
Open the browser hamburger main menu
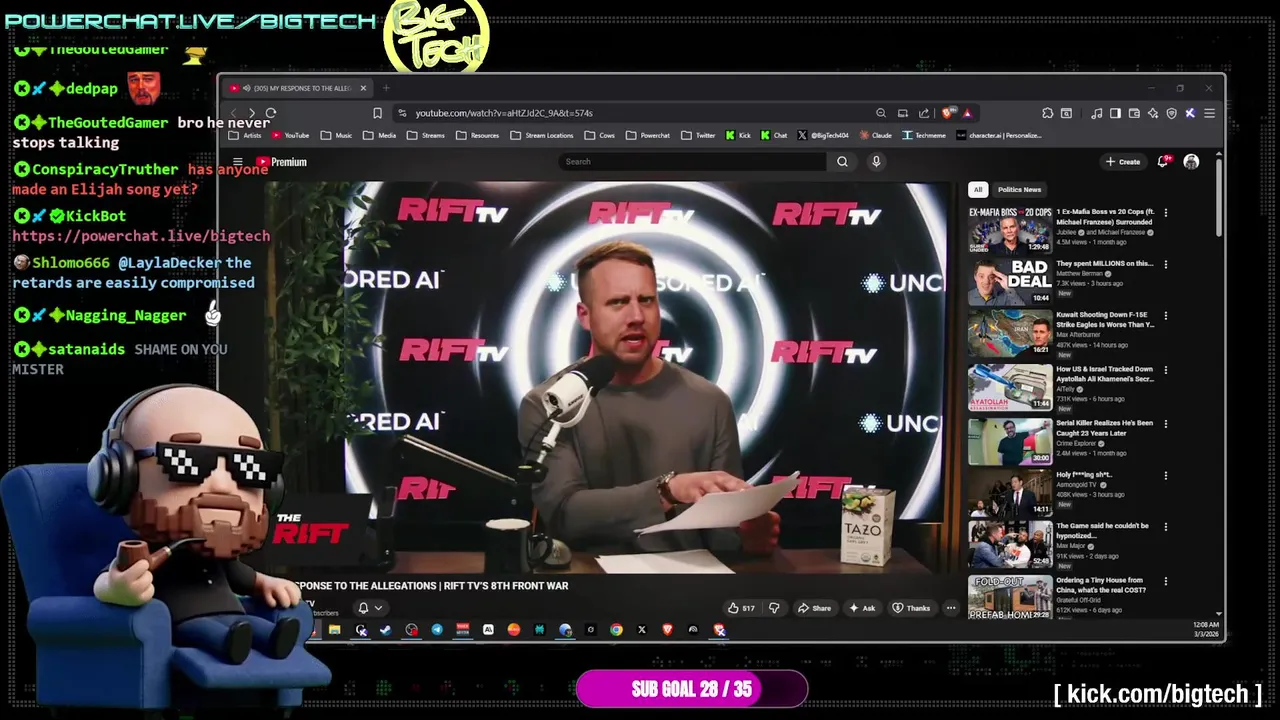(x=1209, y=113)
